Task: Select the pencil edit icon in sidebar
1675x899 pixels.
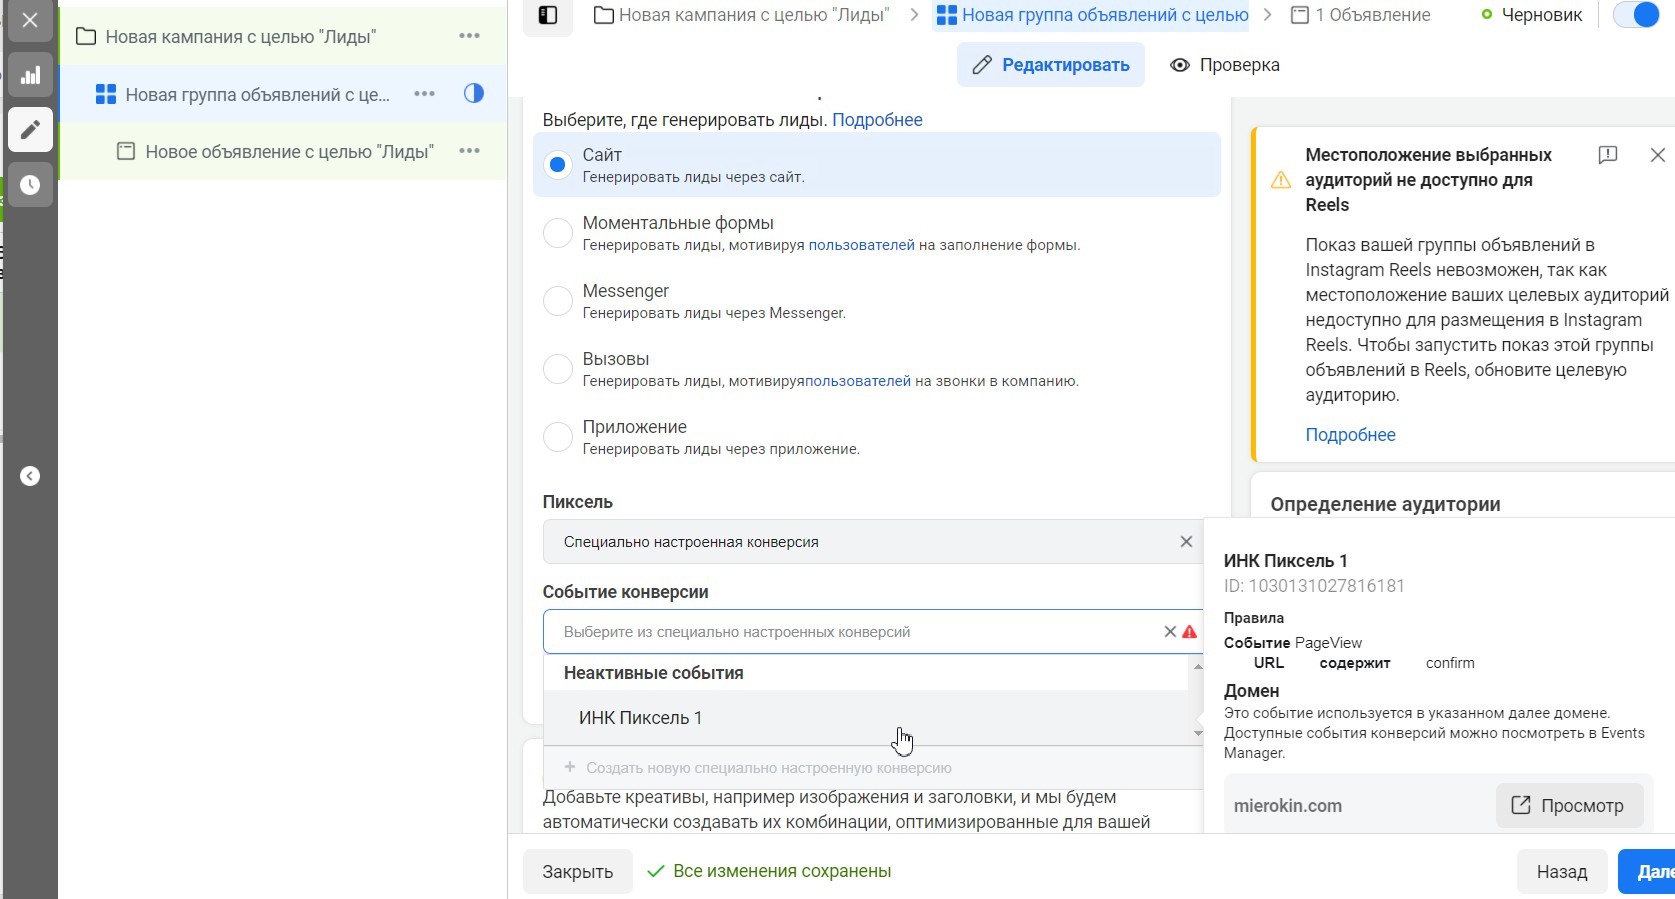Action: tap(30, 130)
